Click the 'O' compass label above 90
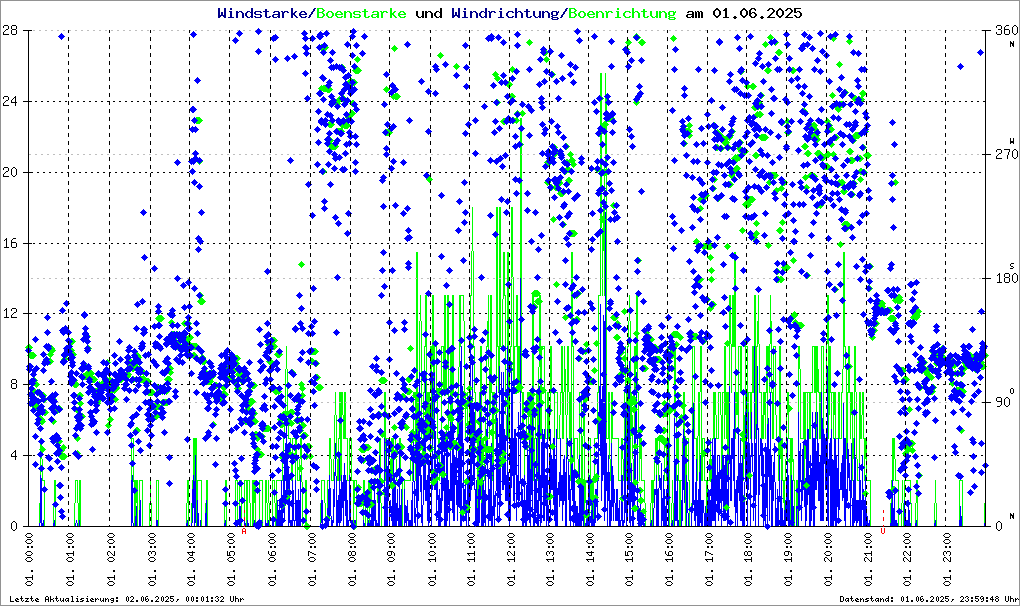Viewport: 1020px width, 606px height. 1012,391
